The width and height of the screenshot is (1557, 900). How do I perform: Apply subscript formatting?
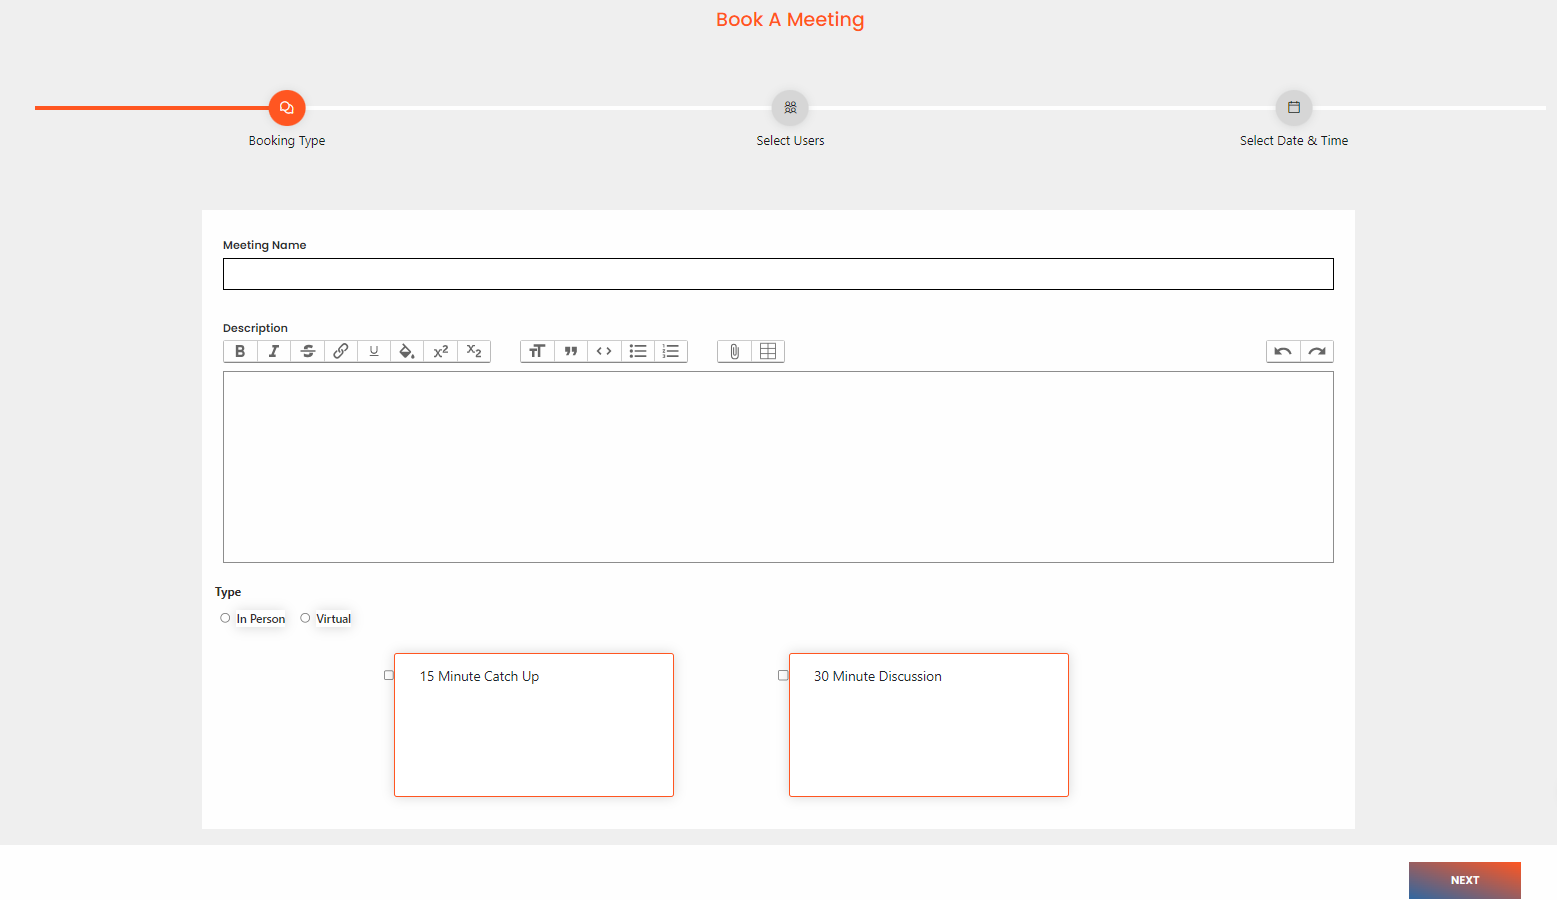tap(474, 351)
